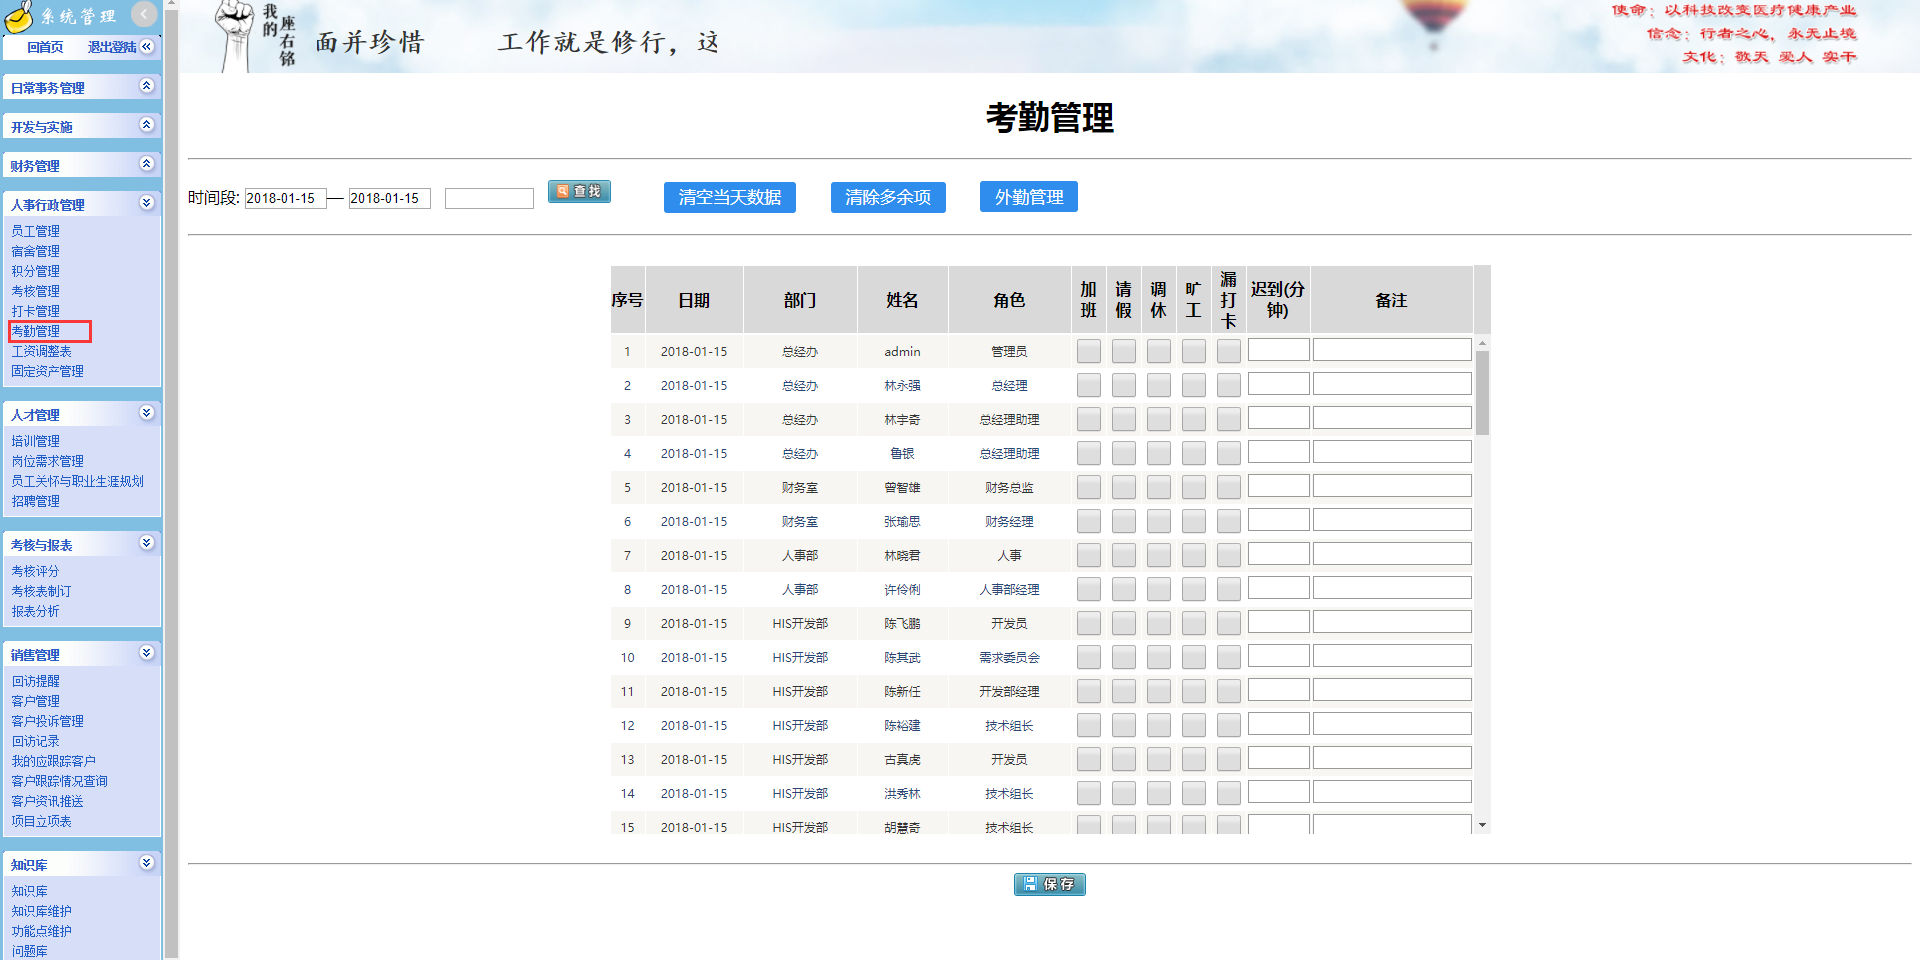
Task: Open 打卡管理 menu item
Action: pyautogui.click(x=35, y=311)
